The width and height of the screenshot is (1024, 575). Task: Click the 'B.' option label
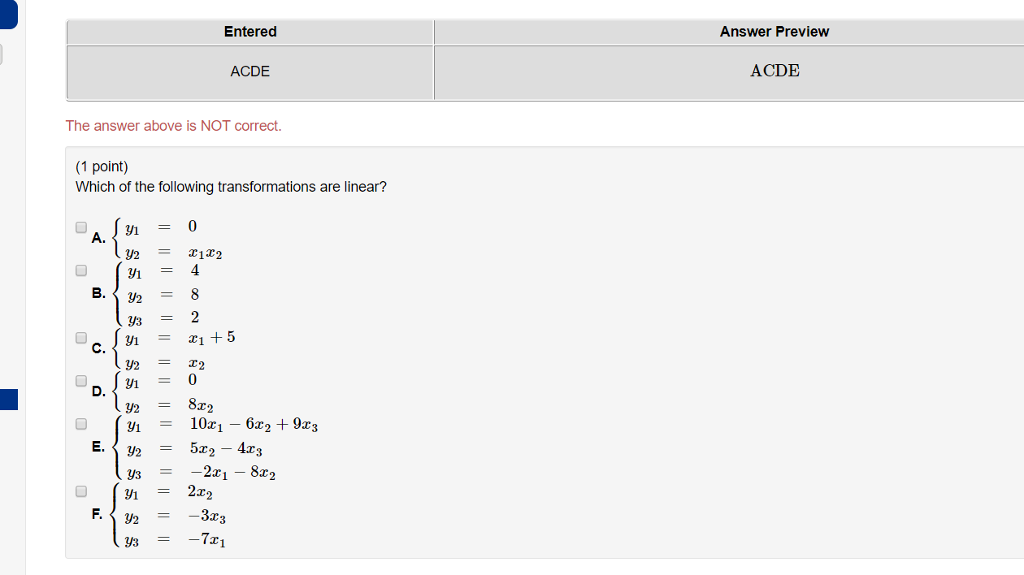click(x=98, y=293)
